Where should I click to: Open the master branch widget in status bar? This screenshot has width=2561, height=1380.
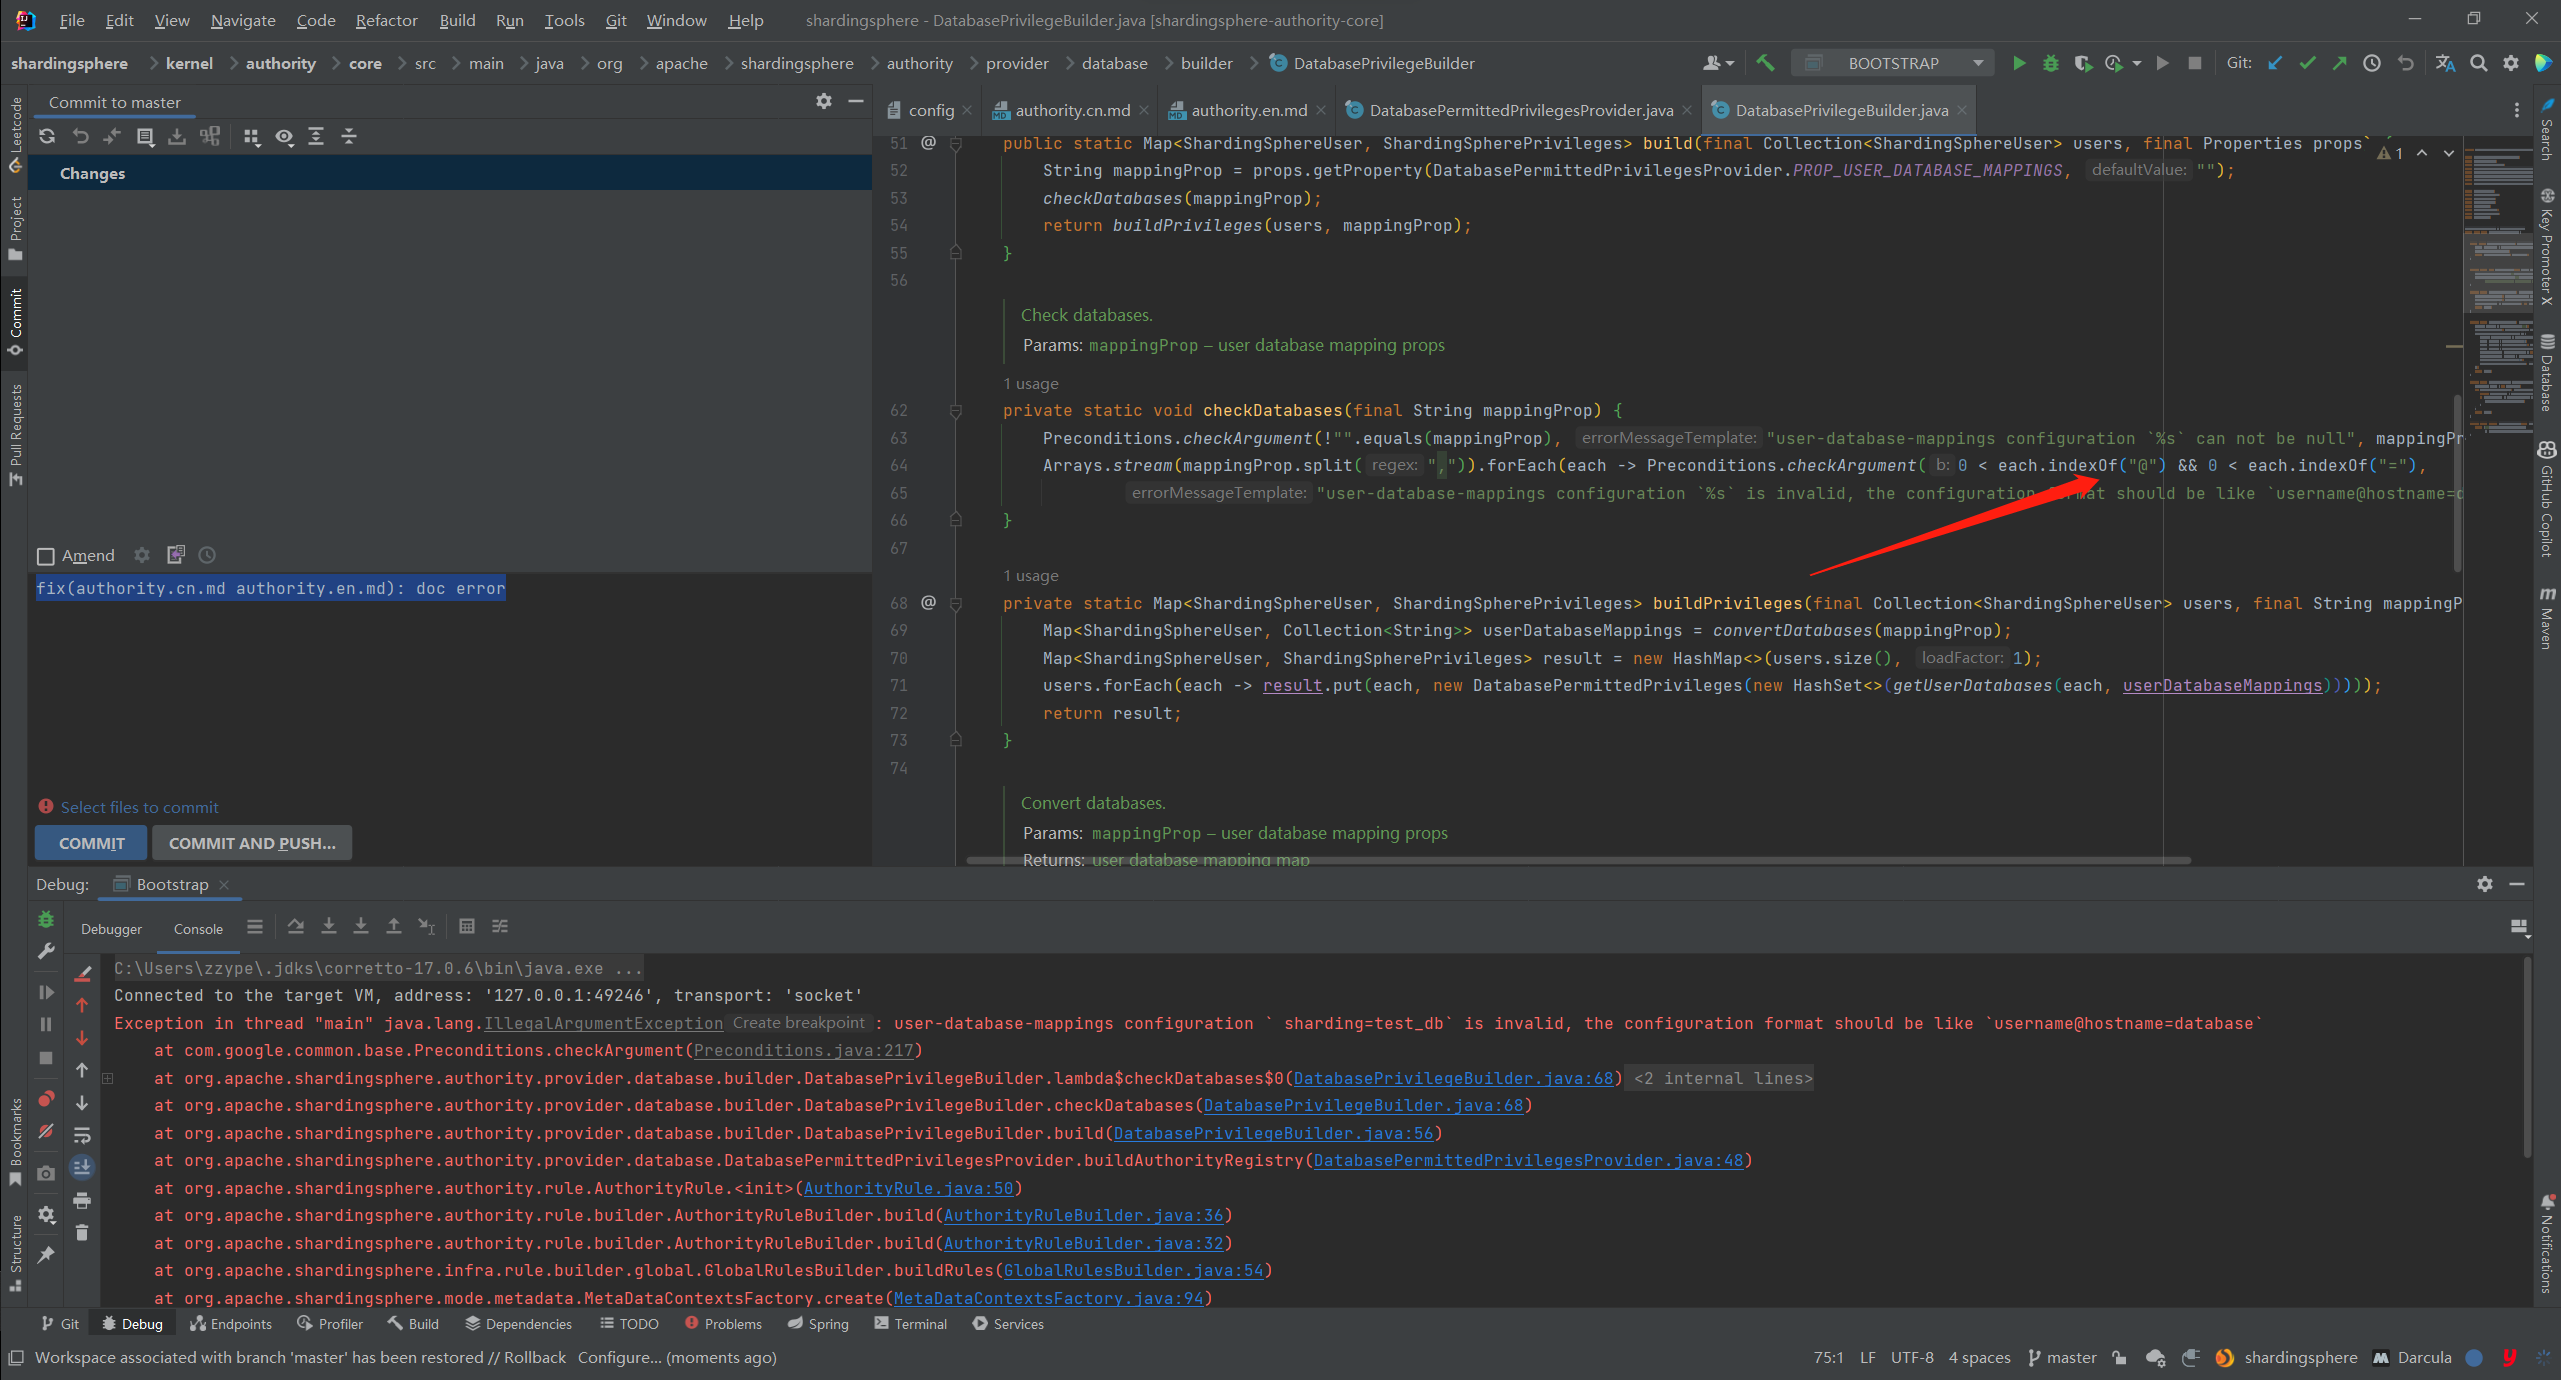click(x=2062, y=1357)
